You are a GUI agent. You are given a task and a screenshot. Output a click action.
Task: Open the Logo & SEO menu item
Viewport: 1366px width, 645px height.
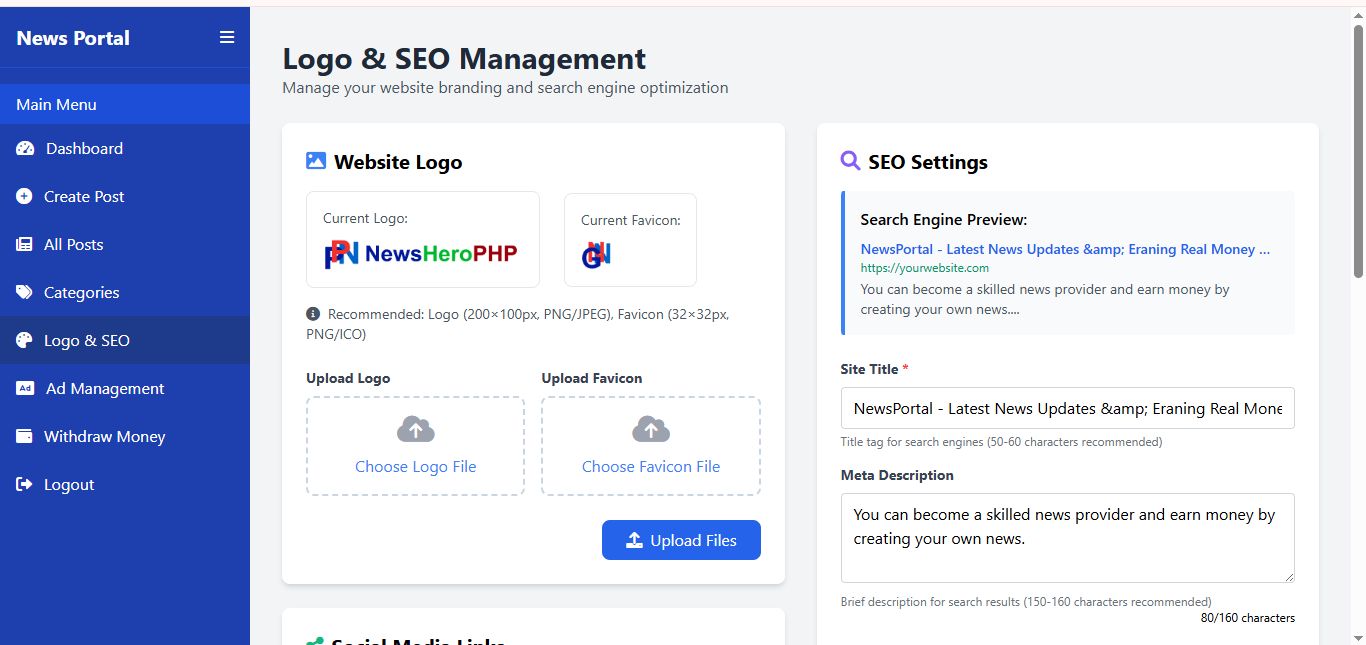tap(87, 341)
